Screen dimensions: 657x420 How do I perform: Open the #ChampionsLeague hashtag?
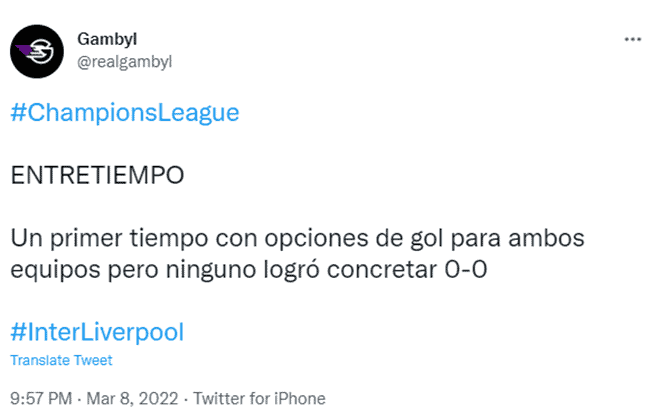coord(125,113)
